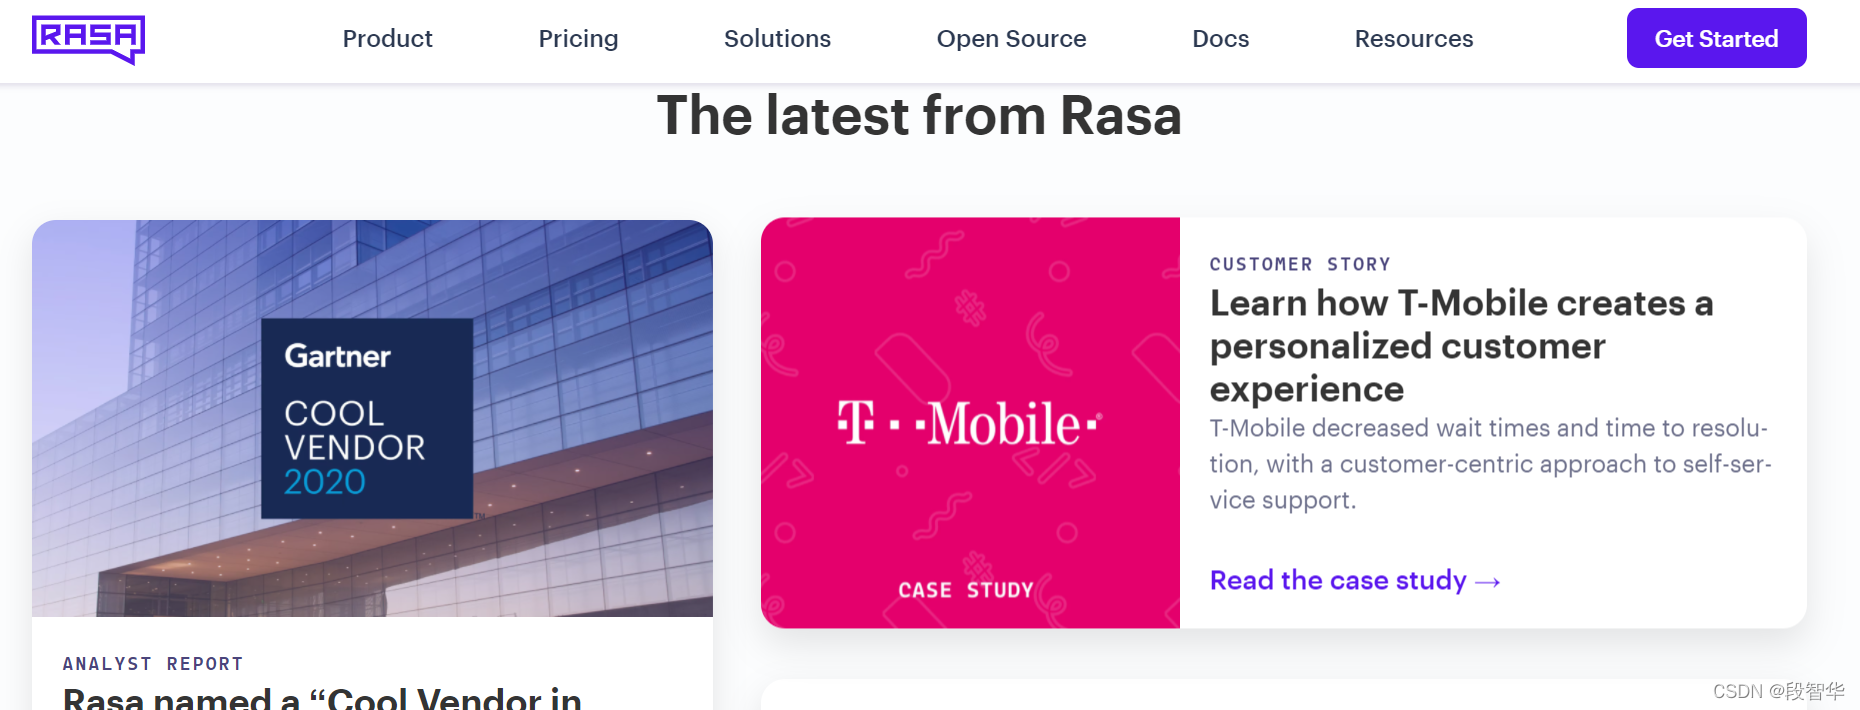
Task: Click the CUSTOMER STORY label
Action: [x=1300, y=263]
